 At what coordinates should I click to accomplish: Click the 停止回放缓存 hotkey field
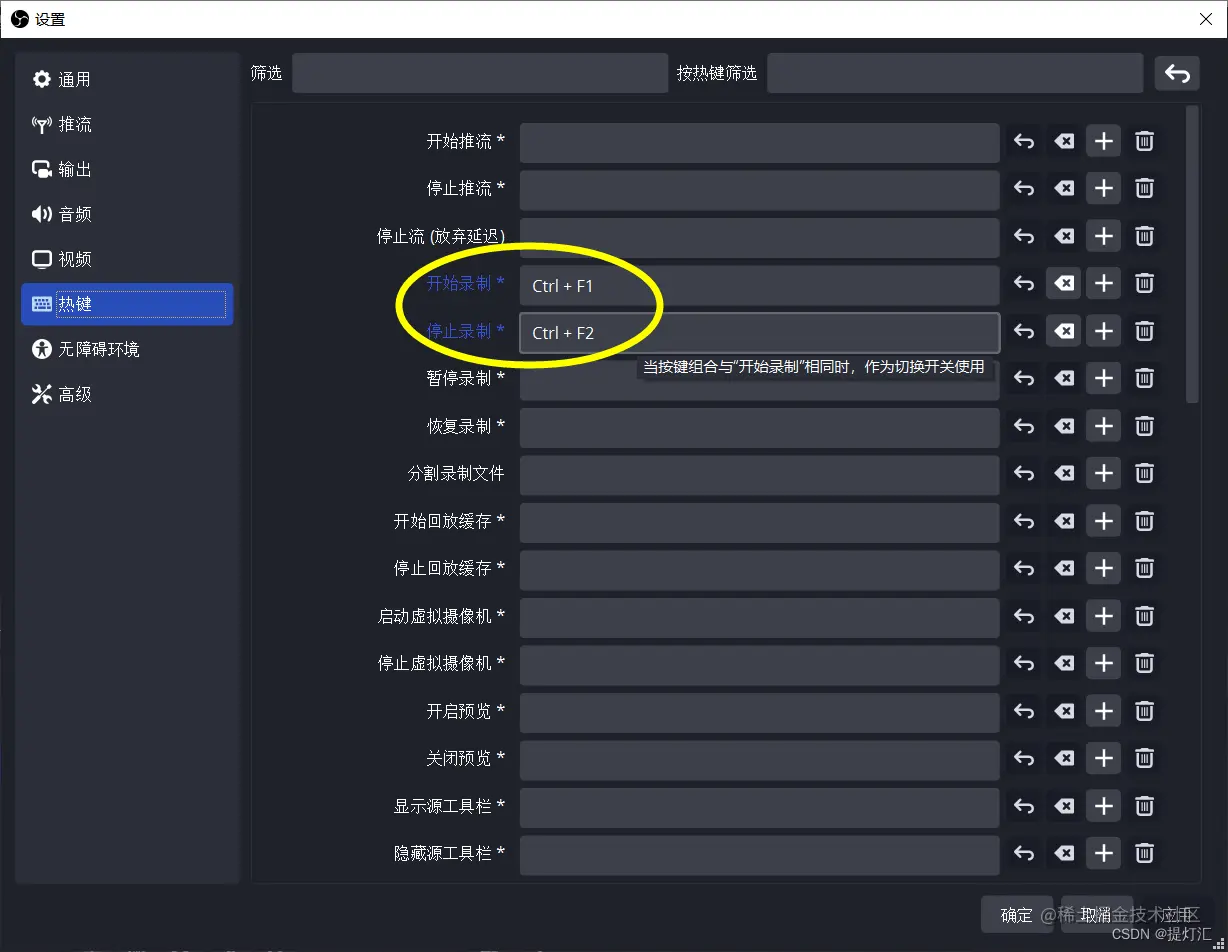coord(760,570)
